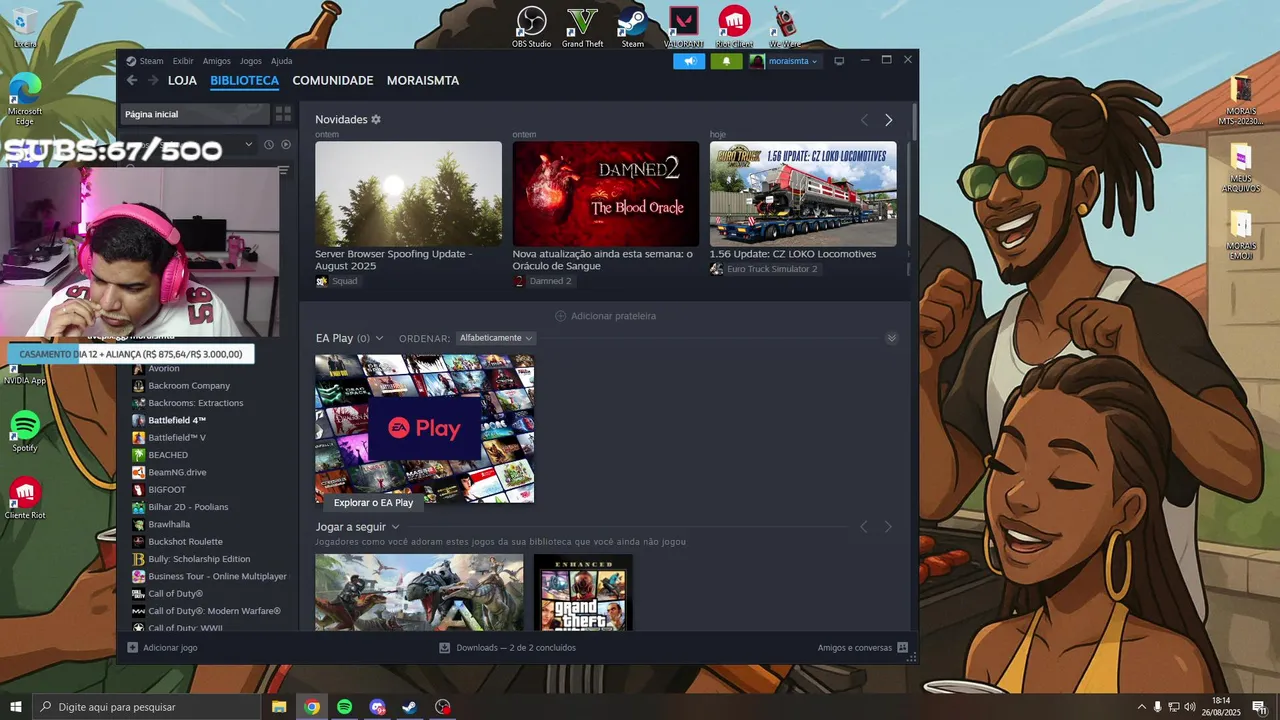Switch to the BIBLIOTECA tab
Screen dimensions: 1280x720
(244, 80)
